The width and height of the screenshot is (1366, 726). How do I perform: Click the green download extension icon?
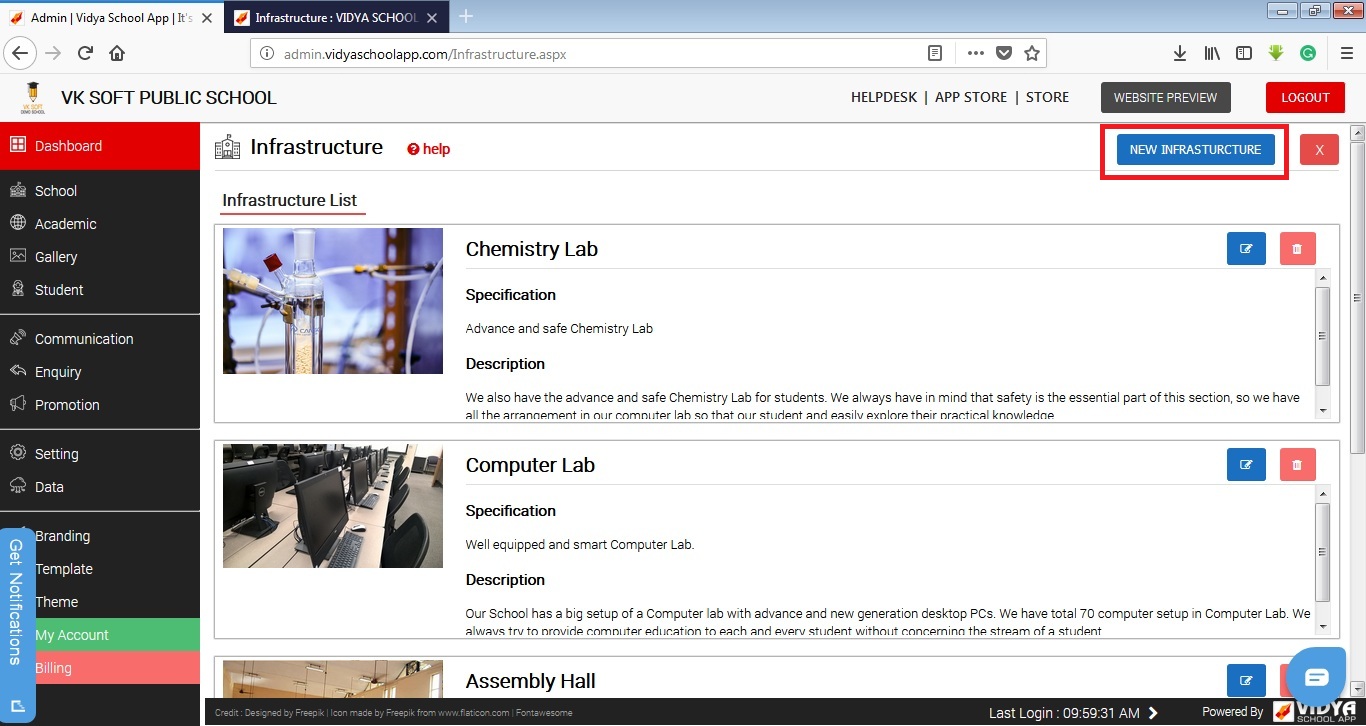1276,53
